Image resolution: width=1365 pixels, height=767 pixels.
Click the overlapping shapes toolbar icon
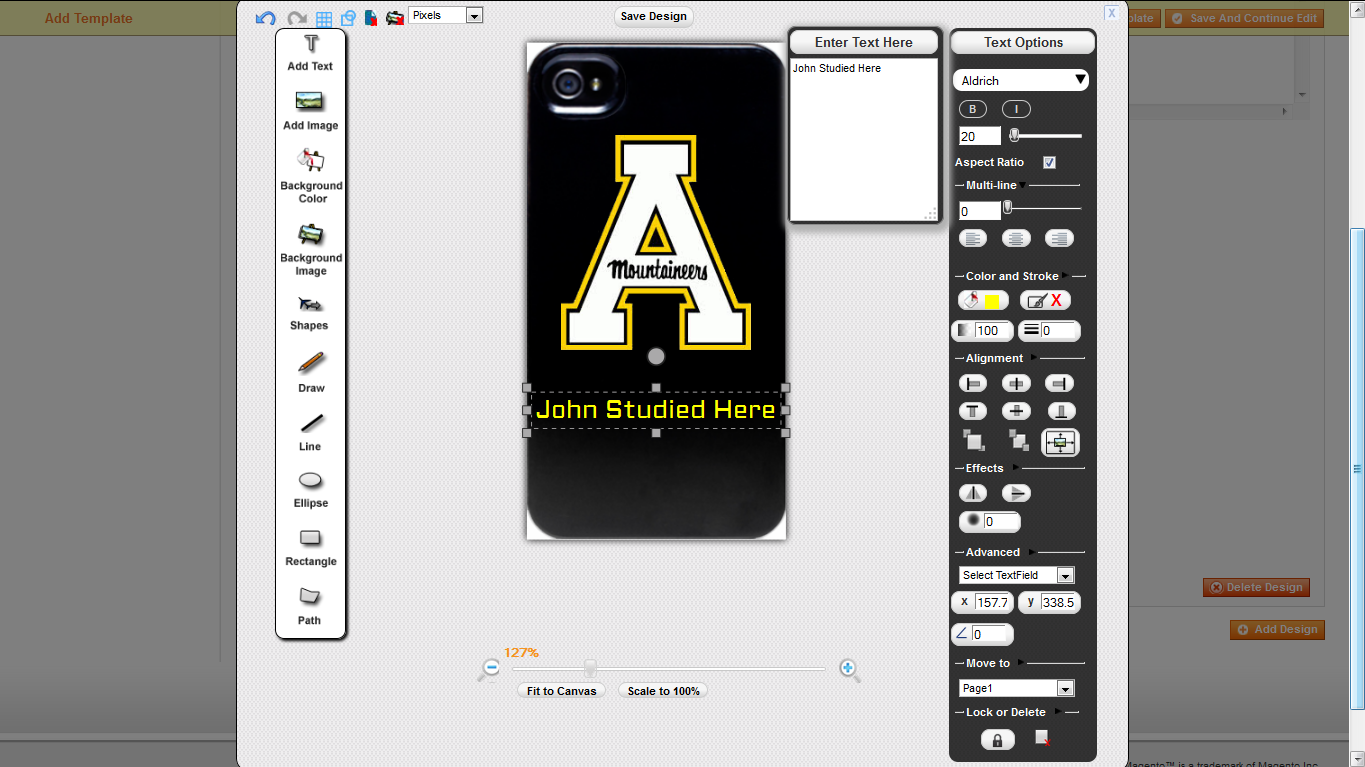tap(348, 18)
